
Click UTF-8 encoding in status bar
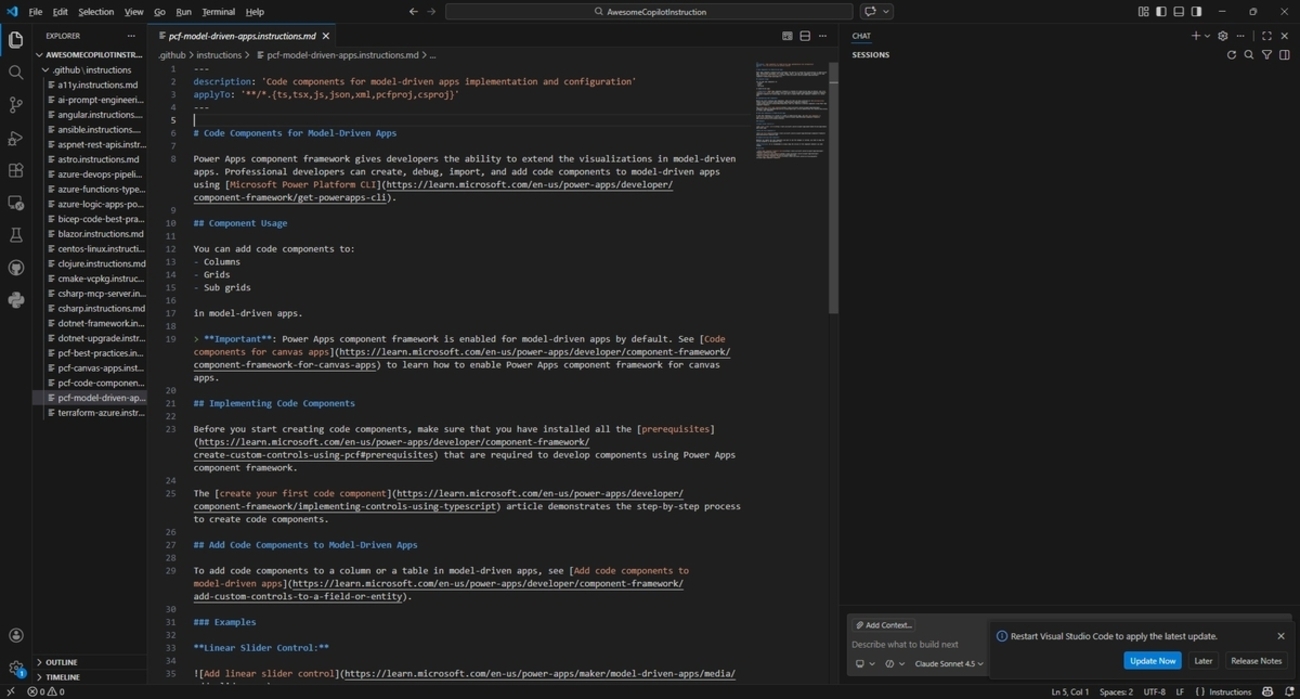1154,692
